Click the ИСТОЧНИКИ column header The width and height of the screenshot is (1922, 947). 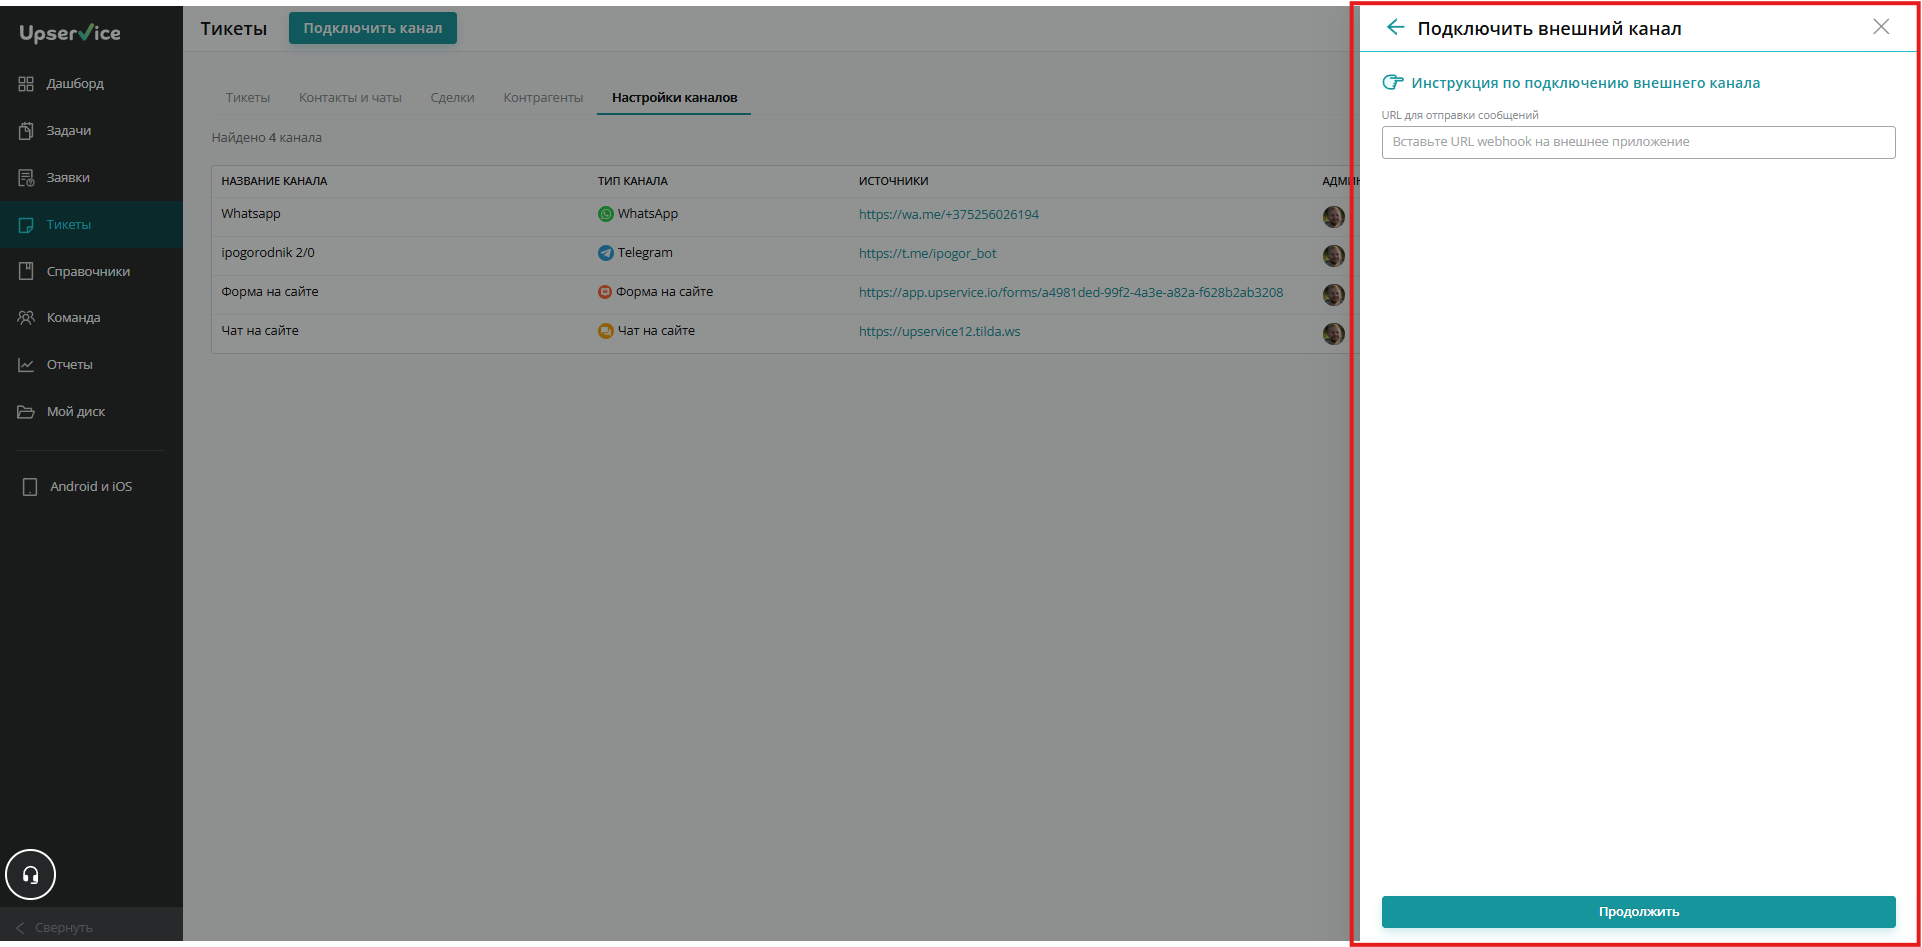893,182
